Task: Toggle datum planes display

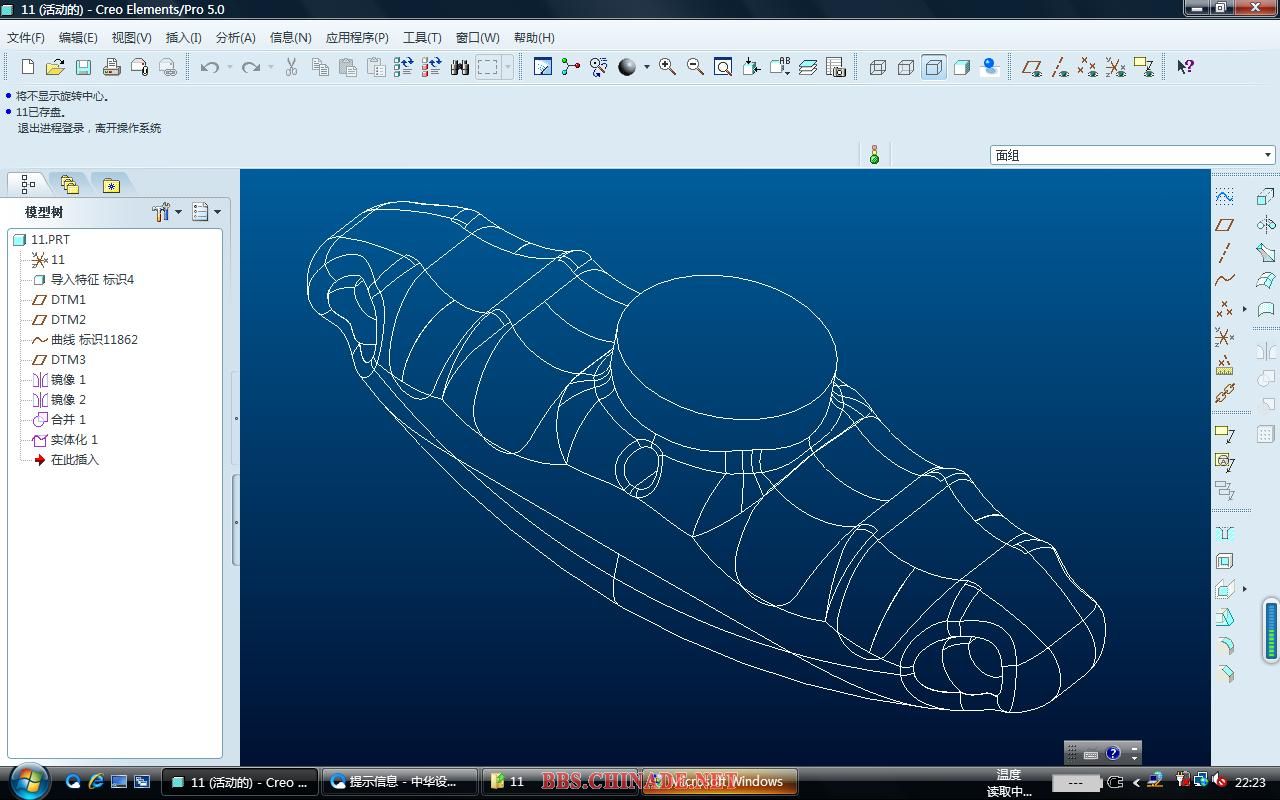Action: [x=1031, y=67]
